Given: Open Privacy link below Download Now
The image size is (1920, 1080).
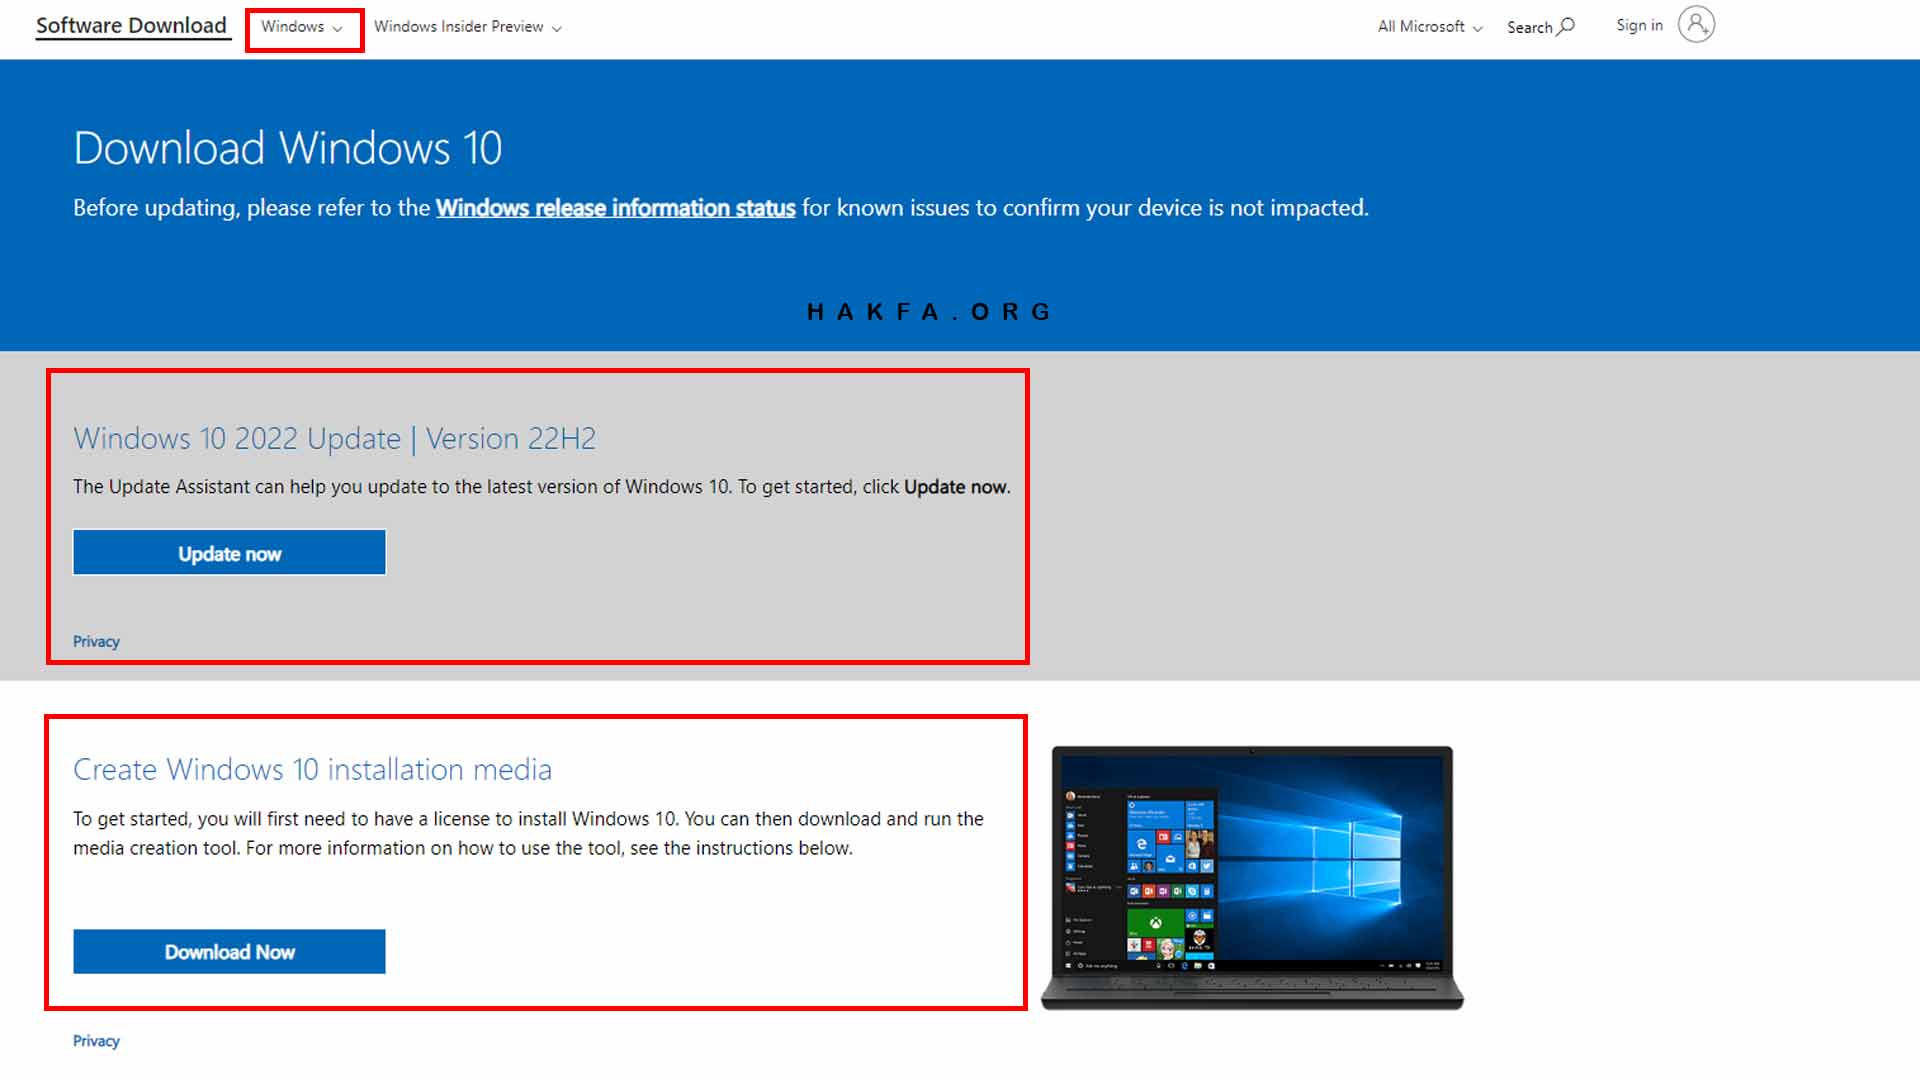Looking at the screenshot, I should [x=96, y=1041].
